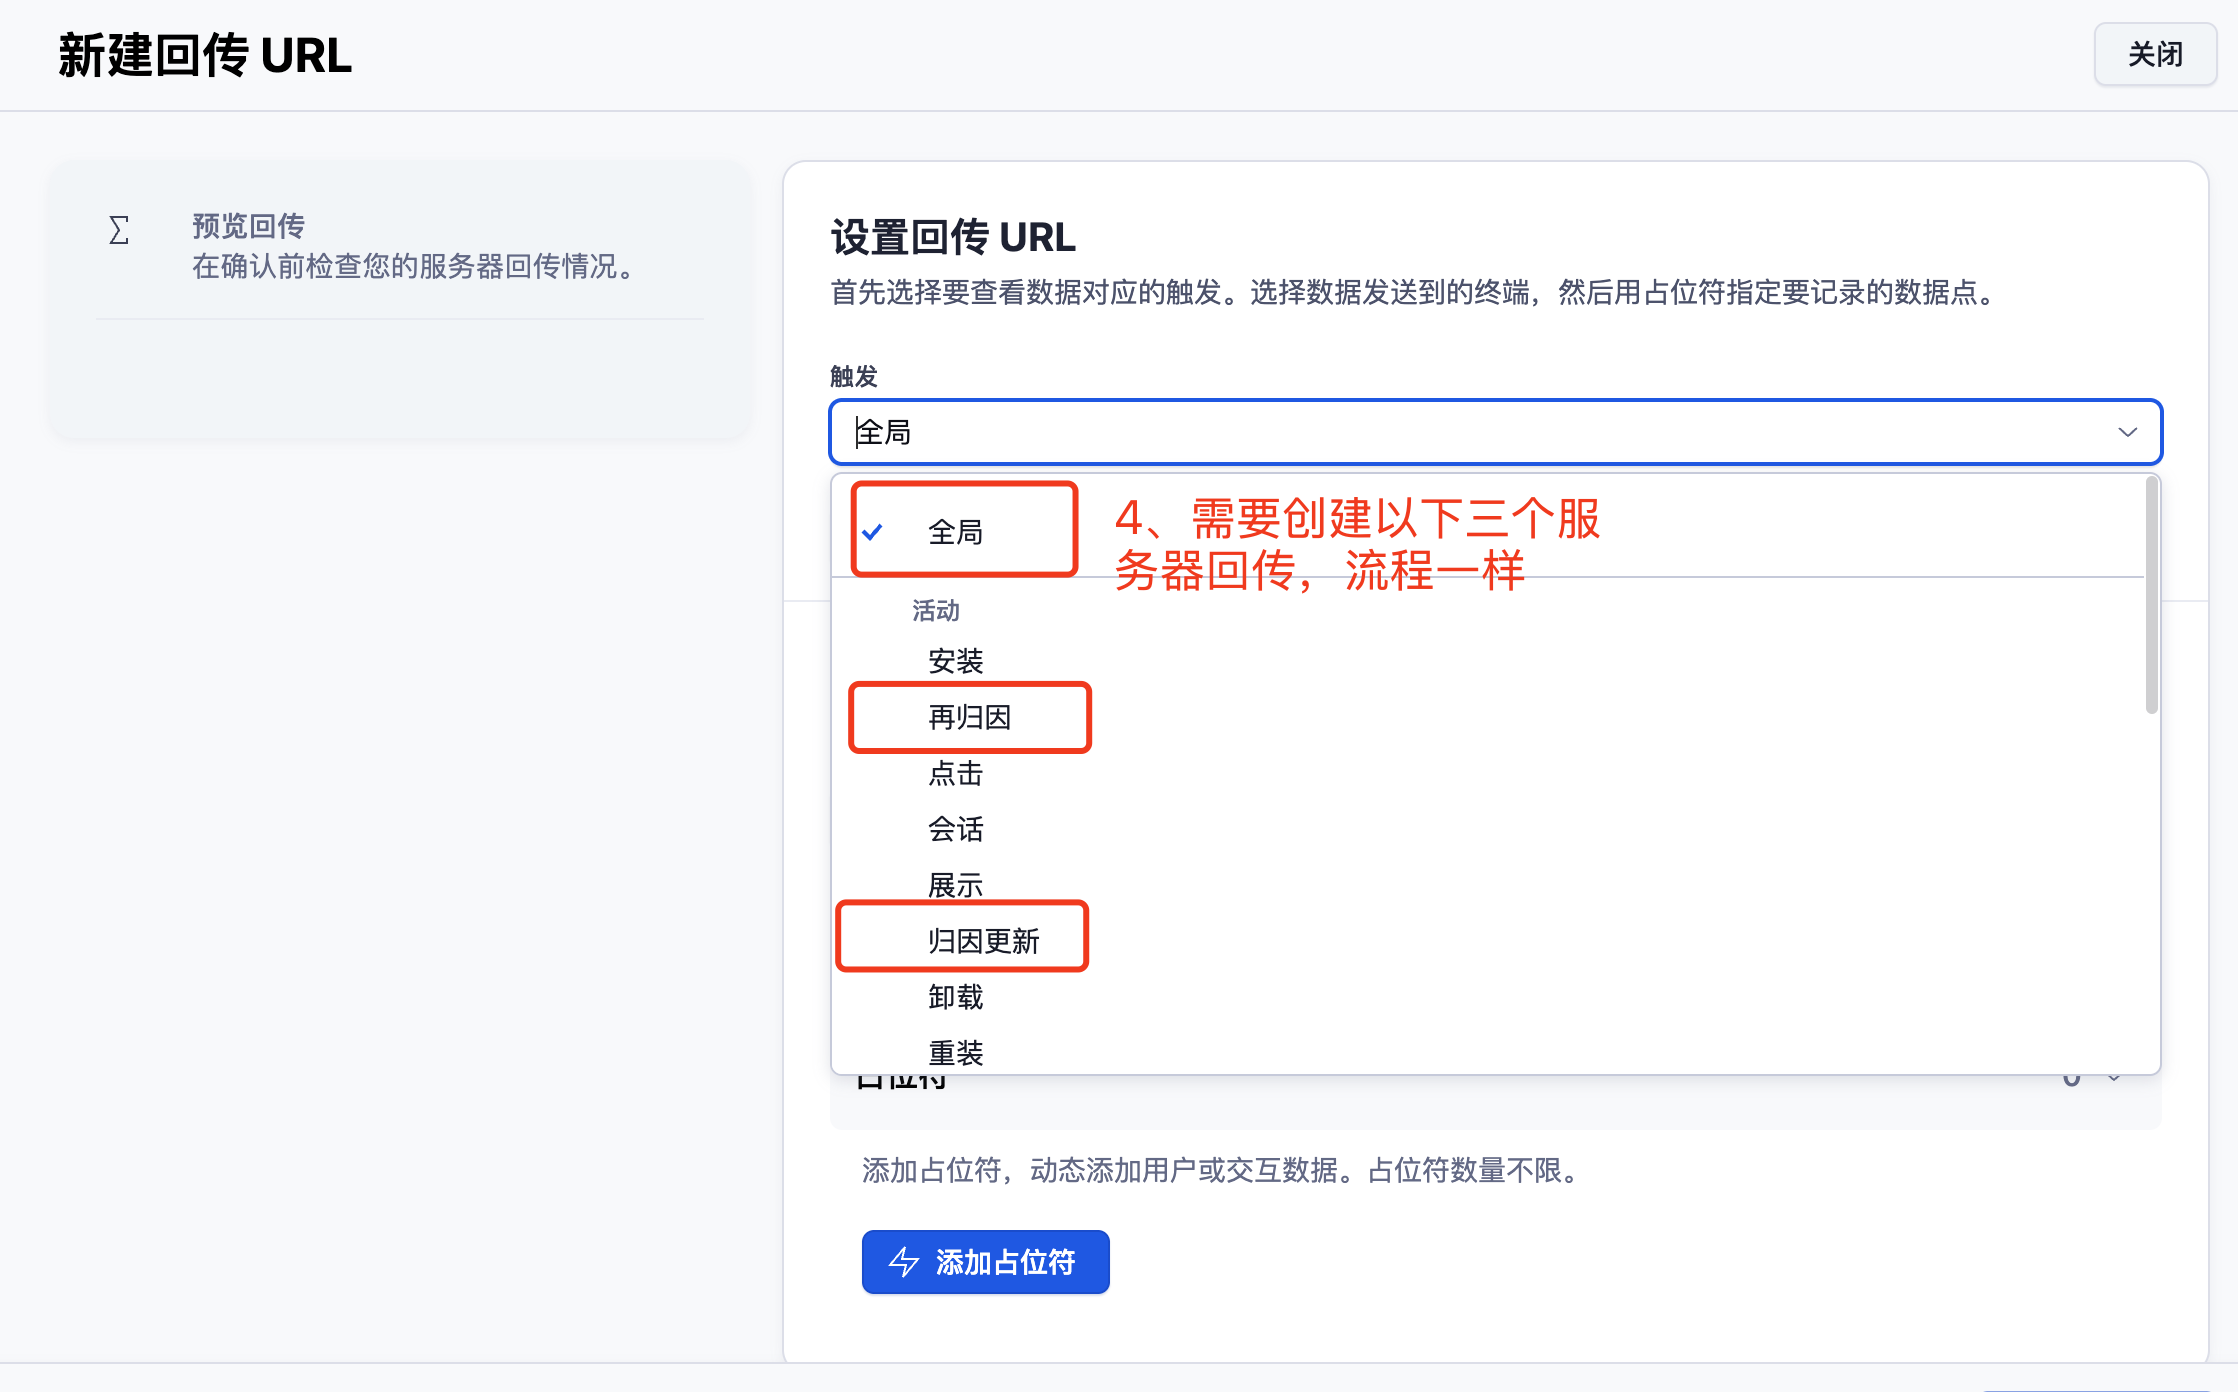
Task: Click the 关闭 button at top right
Action: point(2155,54)
